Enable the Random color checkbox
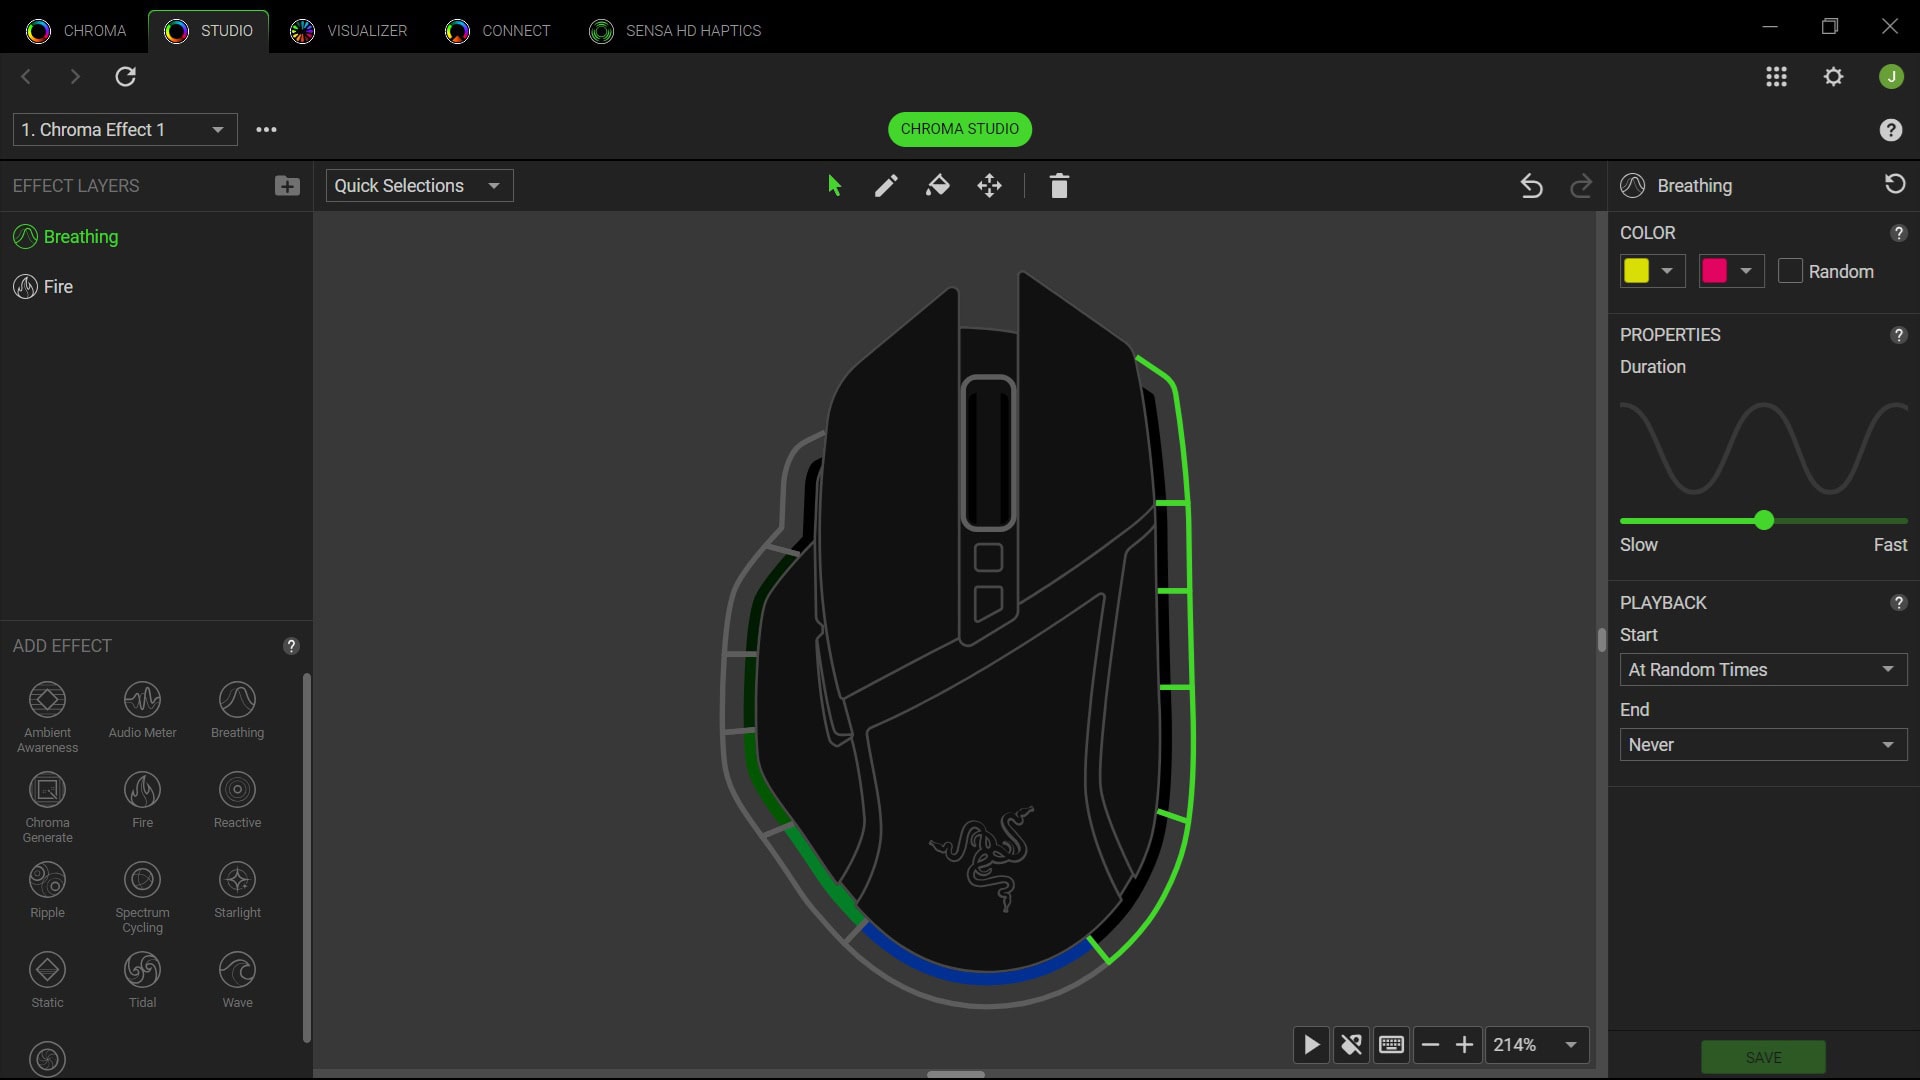Viewport: 1920px width, 1080px height. click(x=1791, y=270)
